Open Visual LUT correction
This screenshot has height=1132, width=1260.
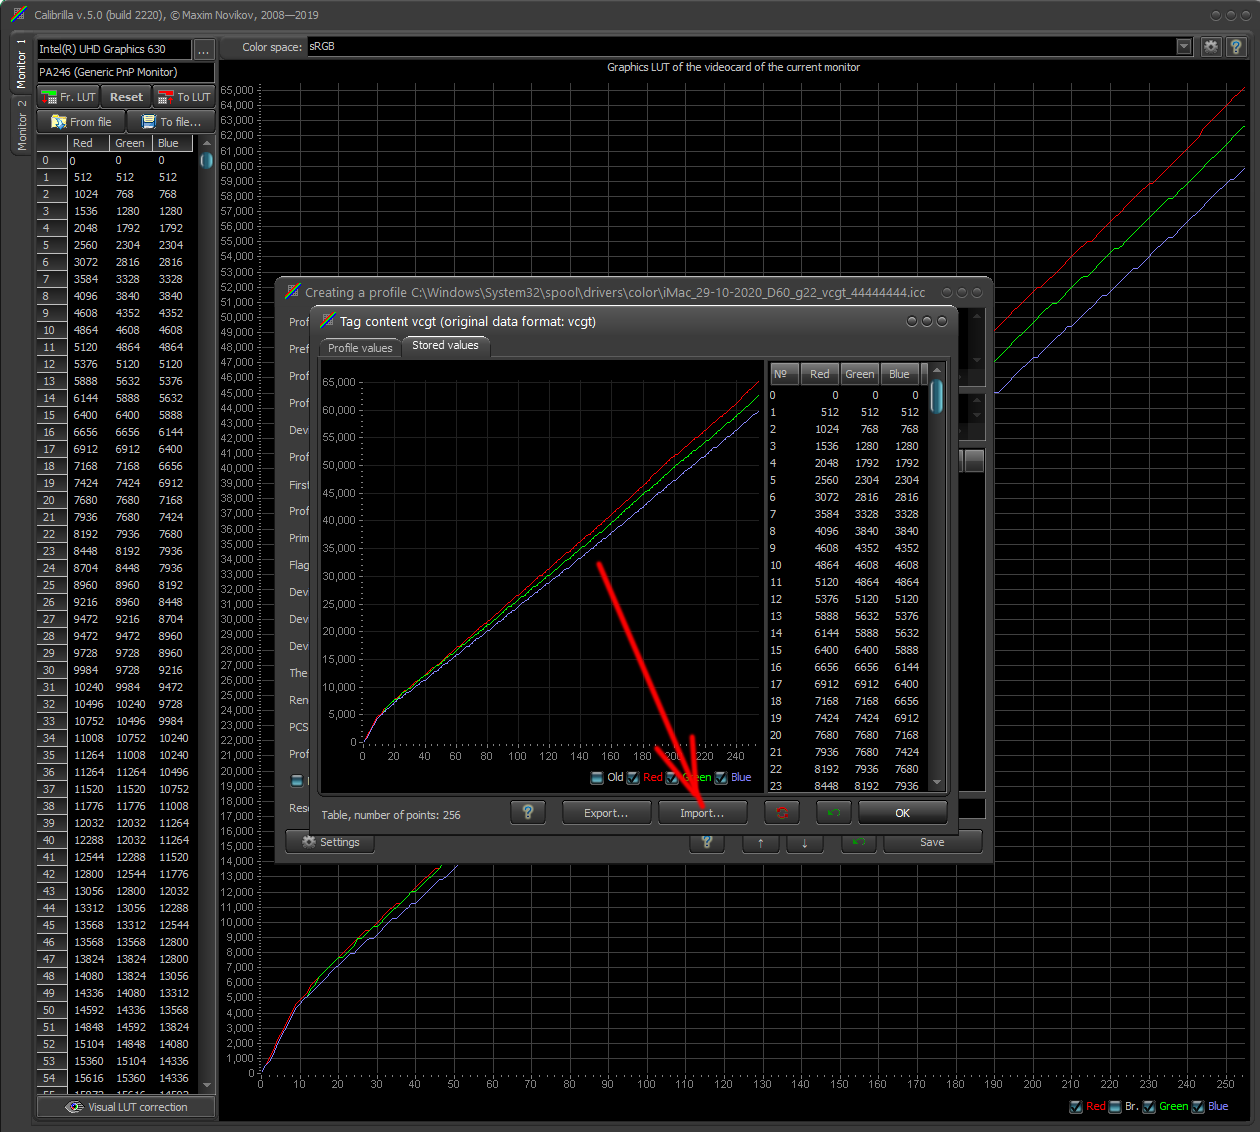click(127, 1107)
